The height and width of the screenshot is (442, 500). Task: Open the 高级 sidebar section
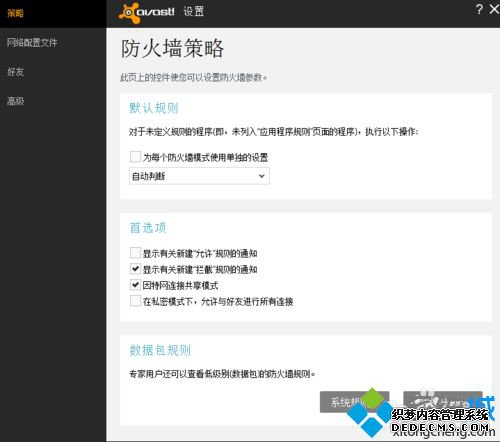point(15,101)
